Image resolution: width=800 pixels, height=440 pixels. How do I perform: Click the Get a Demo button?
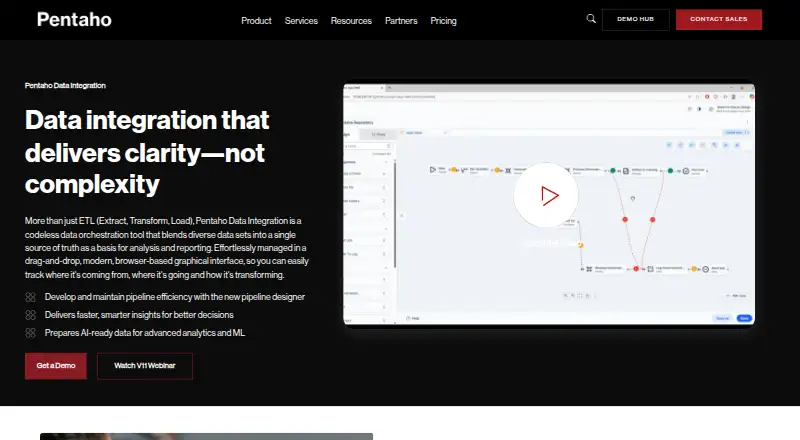tap(56, 365)
